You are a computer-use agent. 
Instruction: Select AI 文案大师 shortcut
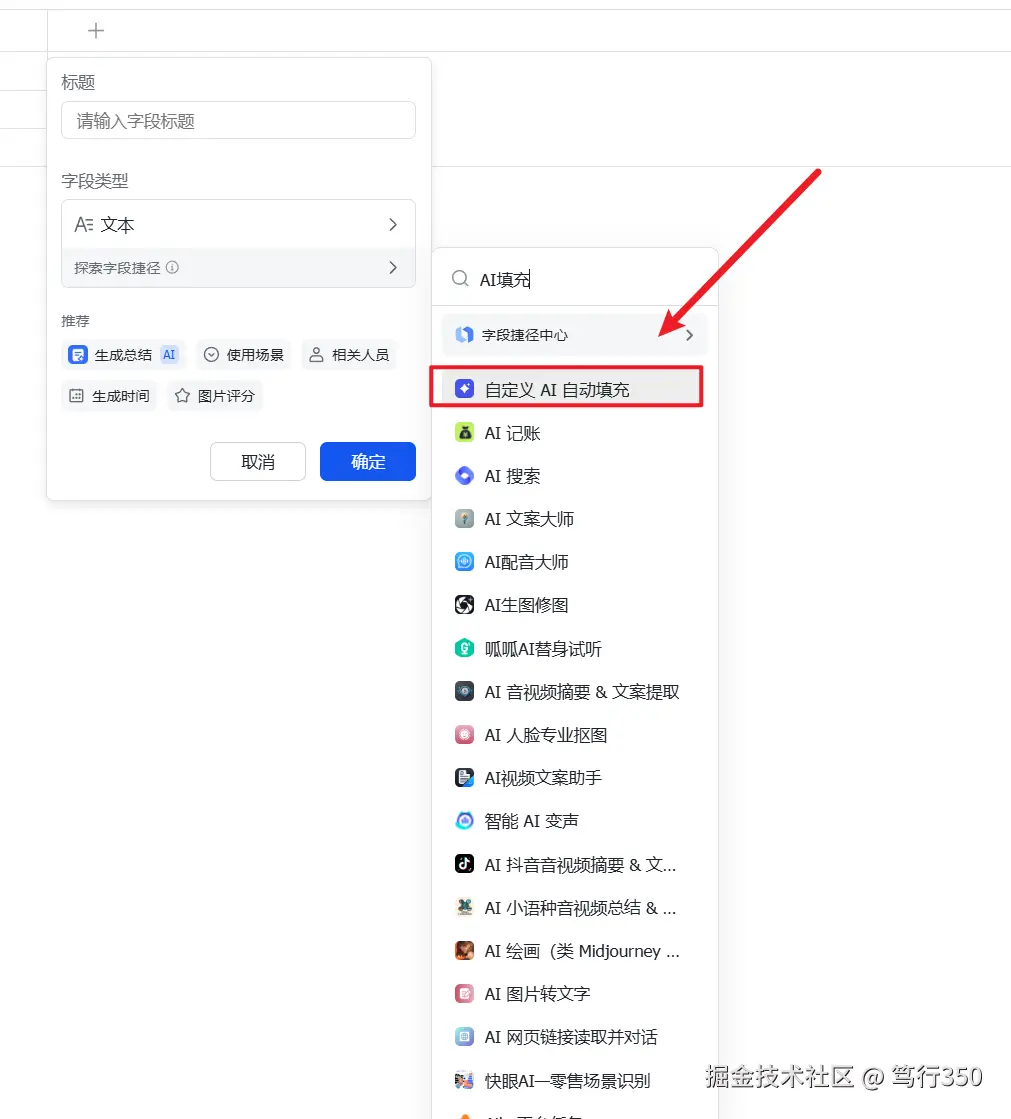click(574, 519)
